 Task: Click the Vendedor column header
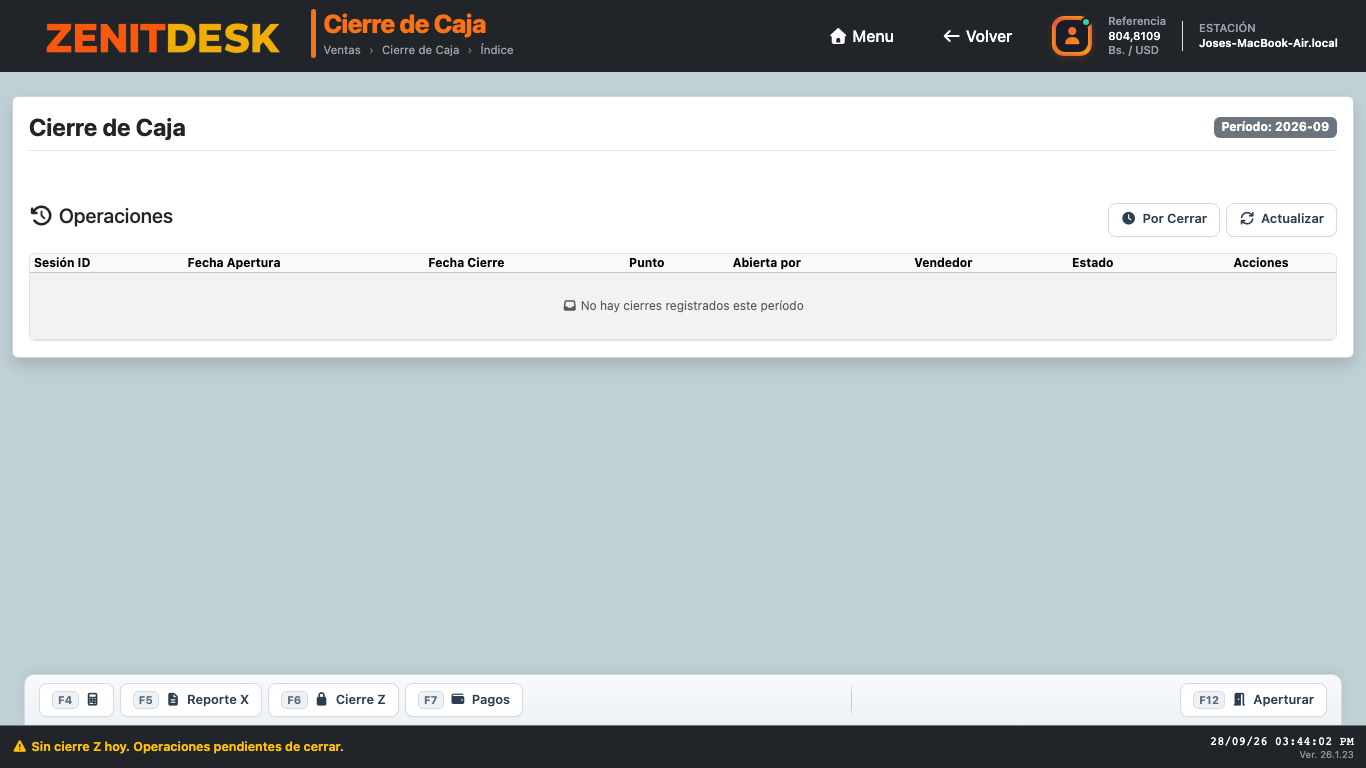click(943, 263)
